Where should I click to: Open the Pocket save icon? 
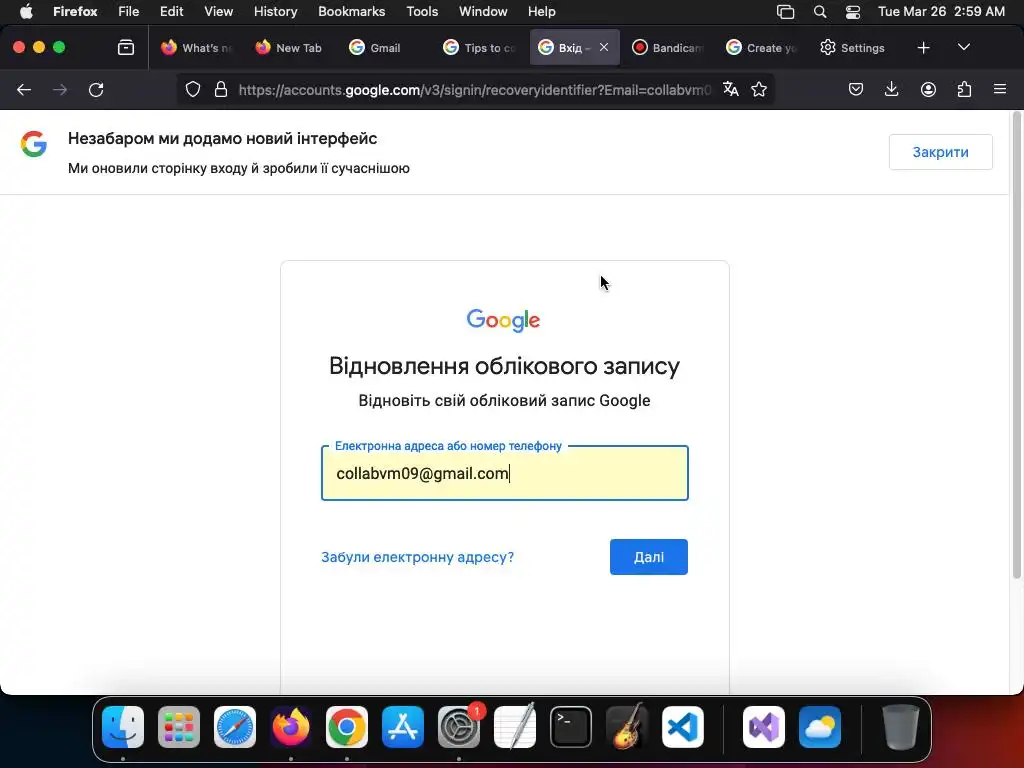click(x=856, y=89)
